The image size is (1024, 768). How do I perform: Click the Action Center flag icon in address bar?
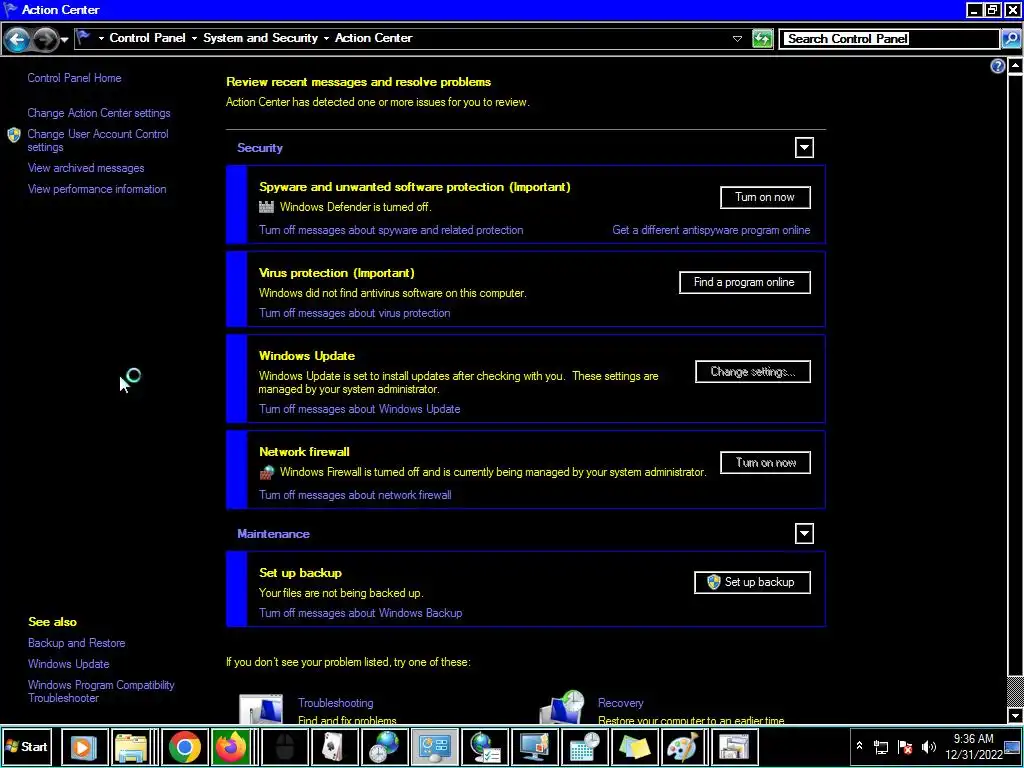tap(84, 38)
